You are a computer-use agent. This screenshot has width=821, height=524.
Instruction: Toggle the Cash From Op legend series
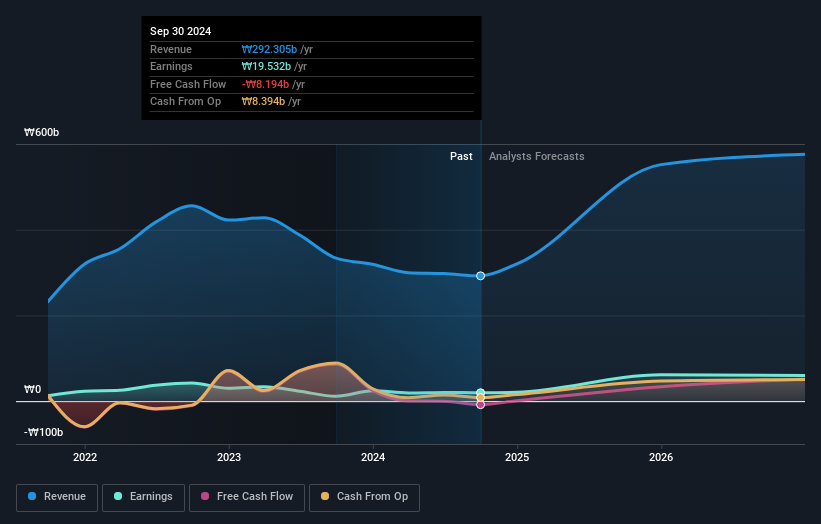[x=364, y=497]
